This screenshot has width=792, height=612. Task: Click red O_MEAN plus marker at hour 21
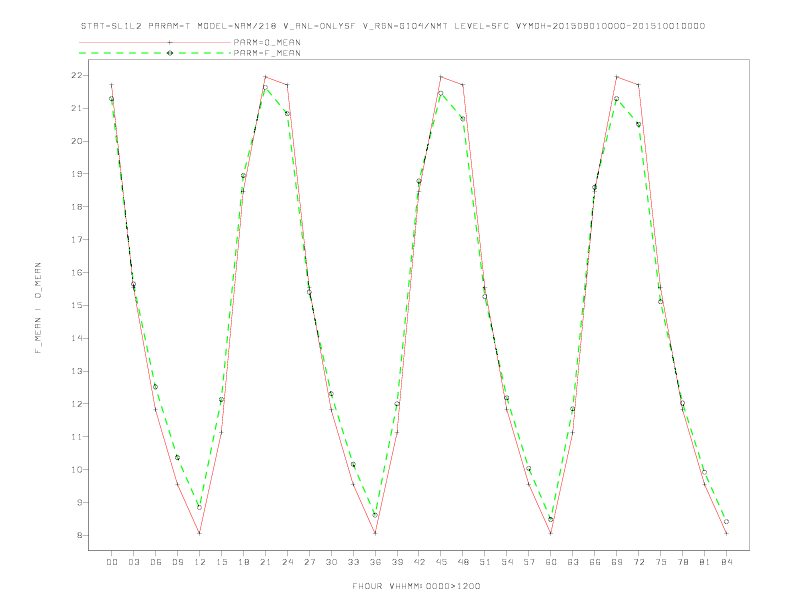265,77
